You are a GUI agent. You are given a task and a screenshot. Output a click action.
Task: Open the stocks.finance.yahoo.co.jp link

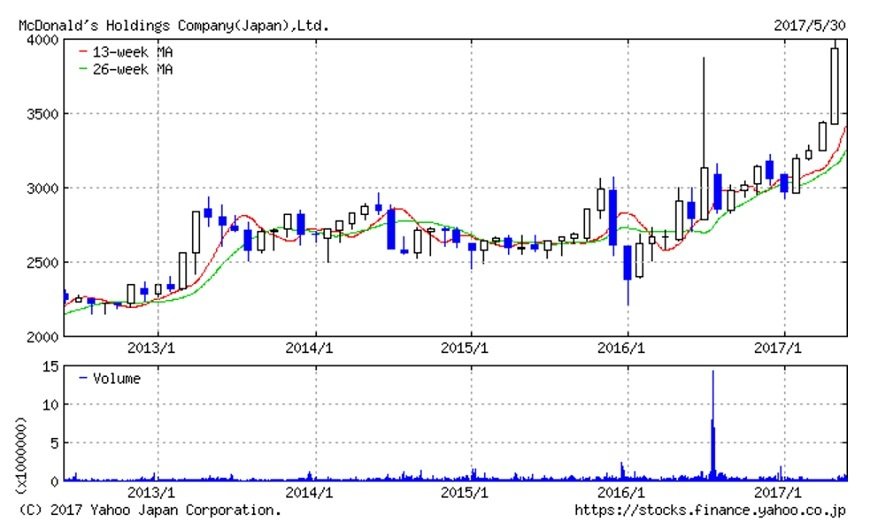(711, 510)
